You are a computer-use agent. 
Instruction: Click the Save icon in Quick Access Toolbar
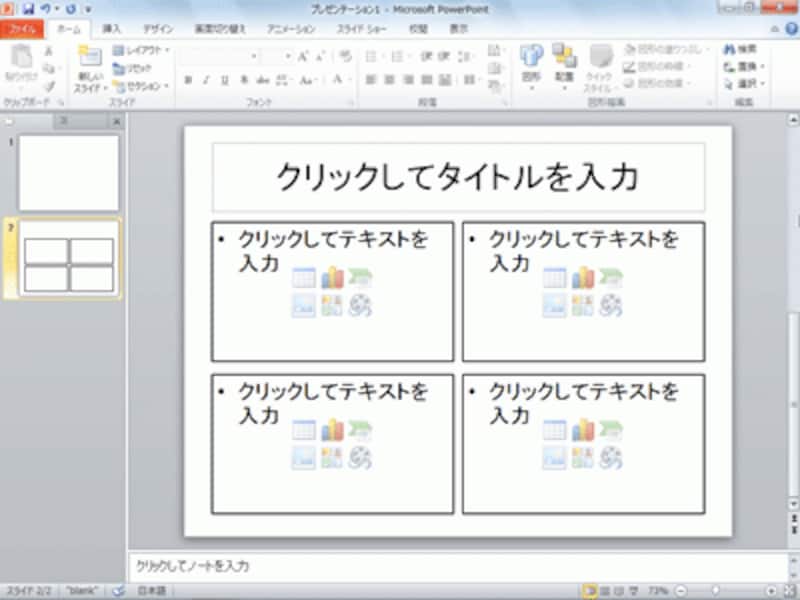pos(29,9)
